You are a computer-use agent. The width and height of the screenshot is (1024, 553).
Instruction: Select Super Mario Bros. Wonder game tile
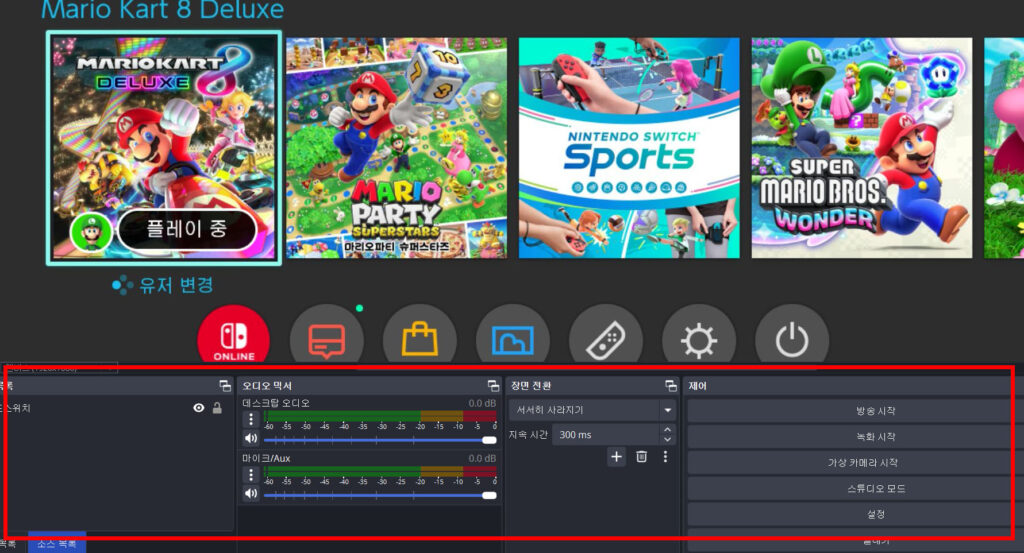coord(861,148)
